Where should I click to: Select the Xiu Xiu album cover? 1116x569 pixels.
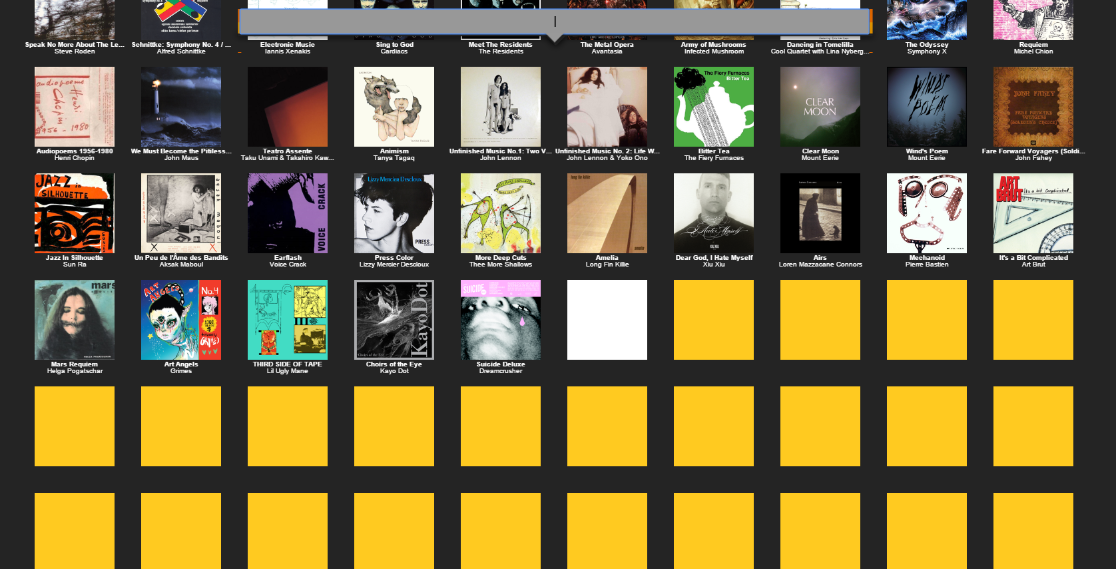pyautogui.click(x=714, y=213)
